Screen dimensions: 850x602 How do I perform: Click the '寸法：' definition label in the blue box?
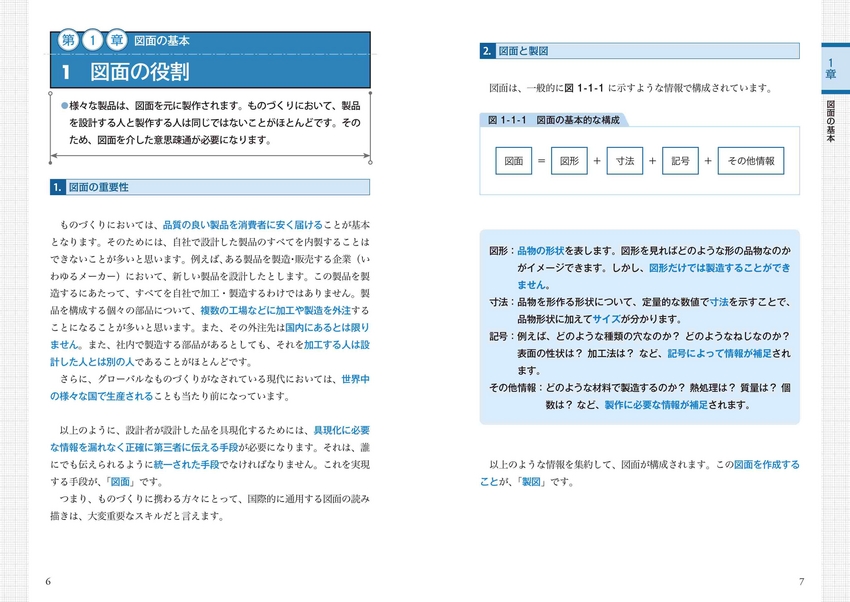502,302
